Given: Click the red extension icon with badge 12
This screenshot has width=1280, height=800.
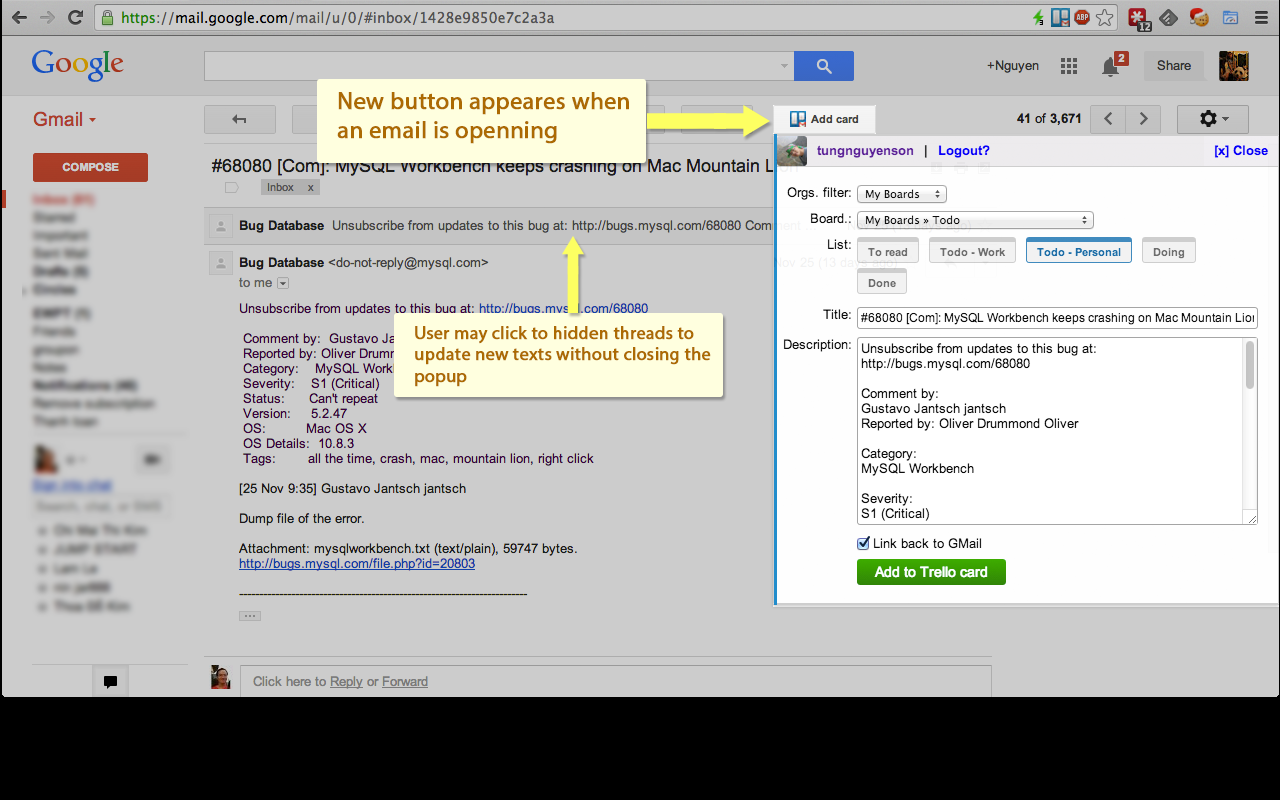Looking at the screenshot, I should pos(1138,17).
